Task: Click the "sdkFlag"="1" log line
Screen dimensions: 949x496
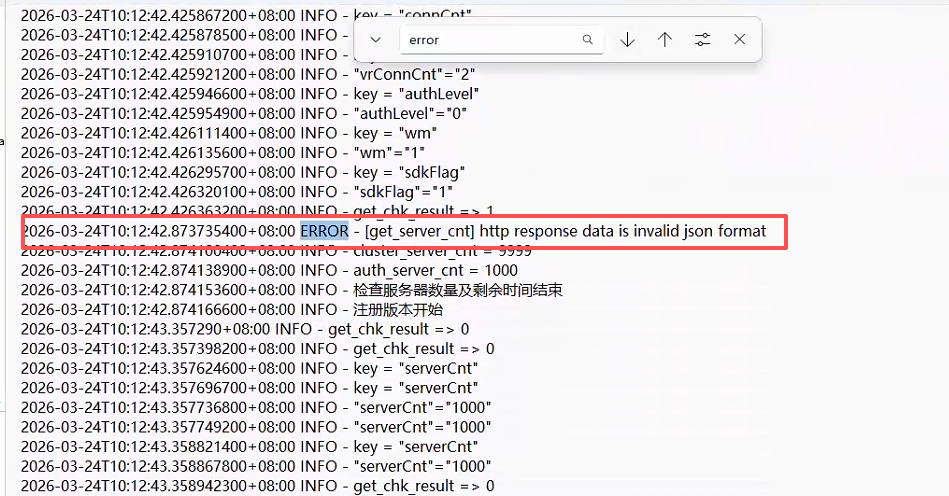Action: pyautogui.click(x=404, y=192)
